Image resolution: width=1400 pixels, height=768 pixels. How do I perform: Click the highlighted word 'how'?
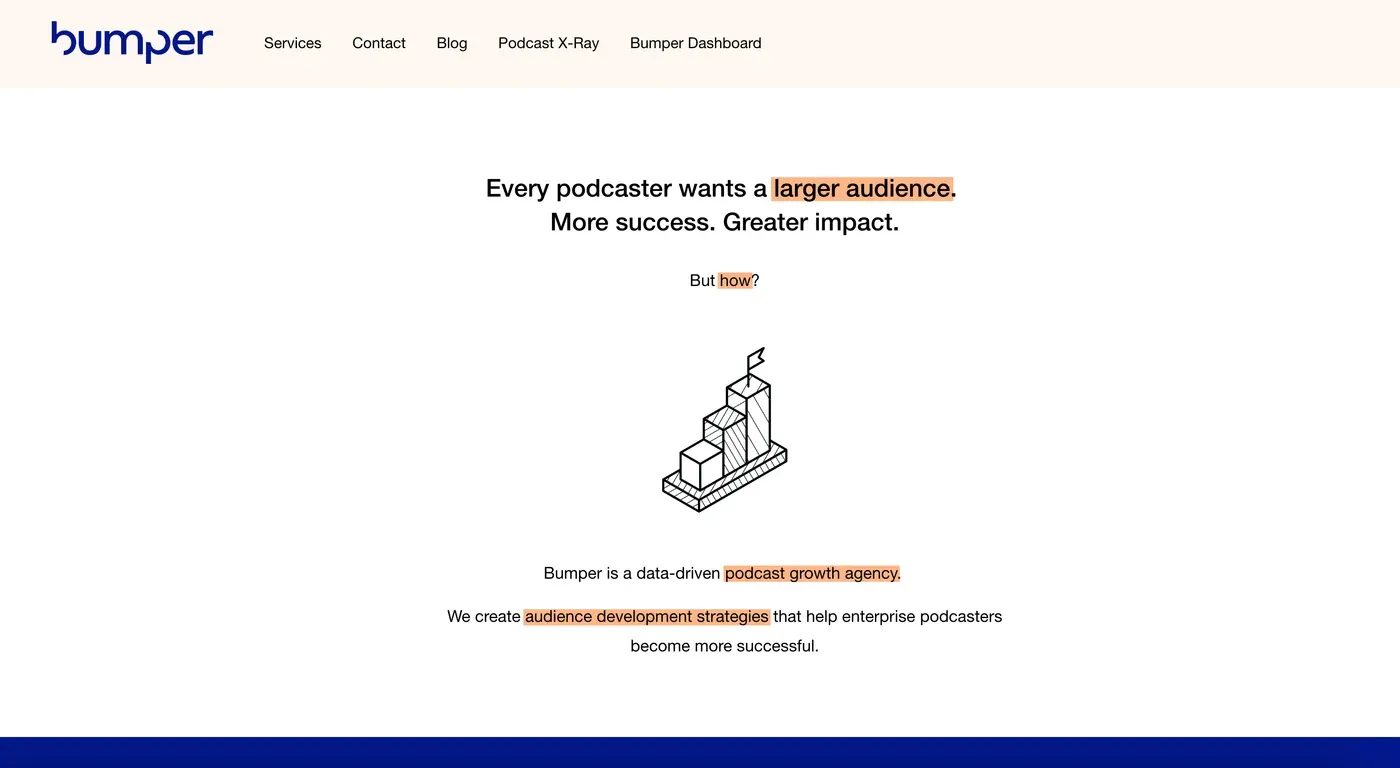735,281
